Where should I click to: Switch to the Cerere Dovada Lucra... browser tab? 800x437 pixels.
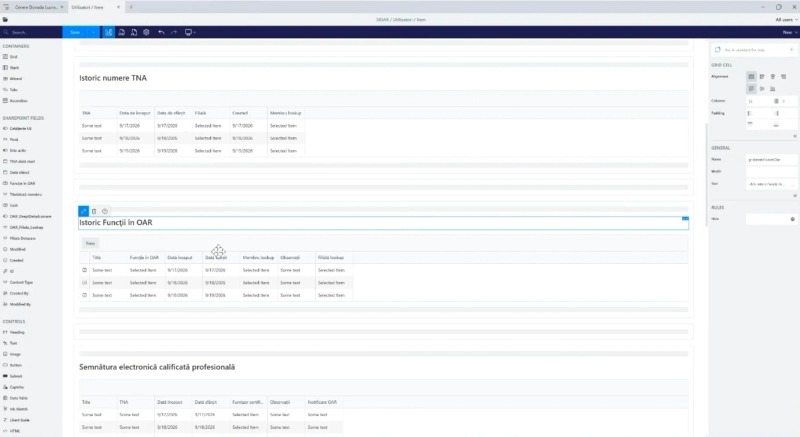click(x=36, y=7)
